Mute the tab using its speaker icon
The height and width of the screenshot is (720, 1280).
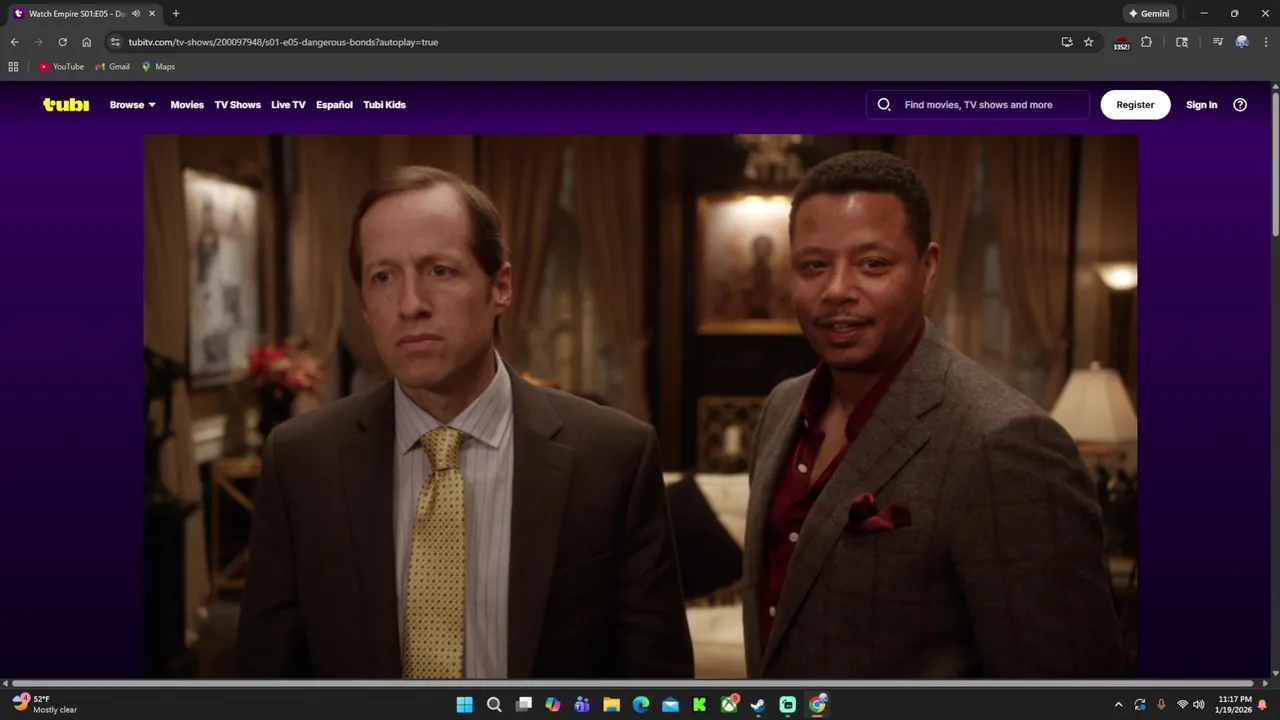pos(136,14)
